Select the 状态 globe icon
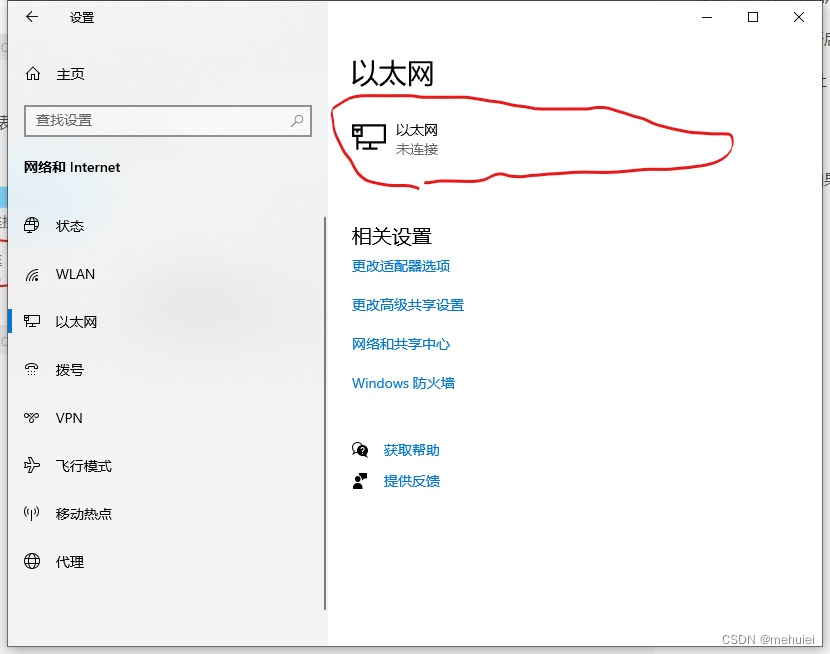Image resolution: width=830 pixels, height=654 pixels. tap(32, 225)
